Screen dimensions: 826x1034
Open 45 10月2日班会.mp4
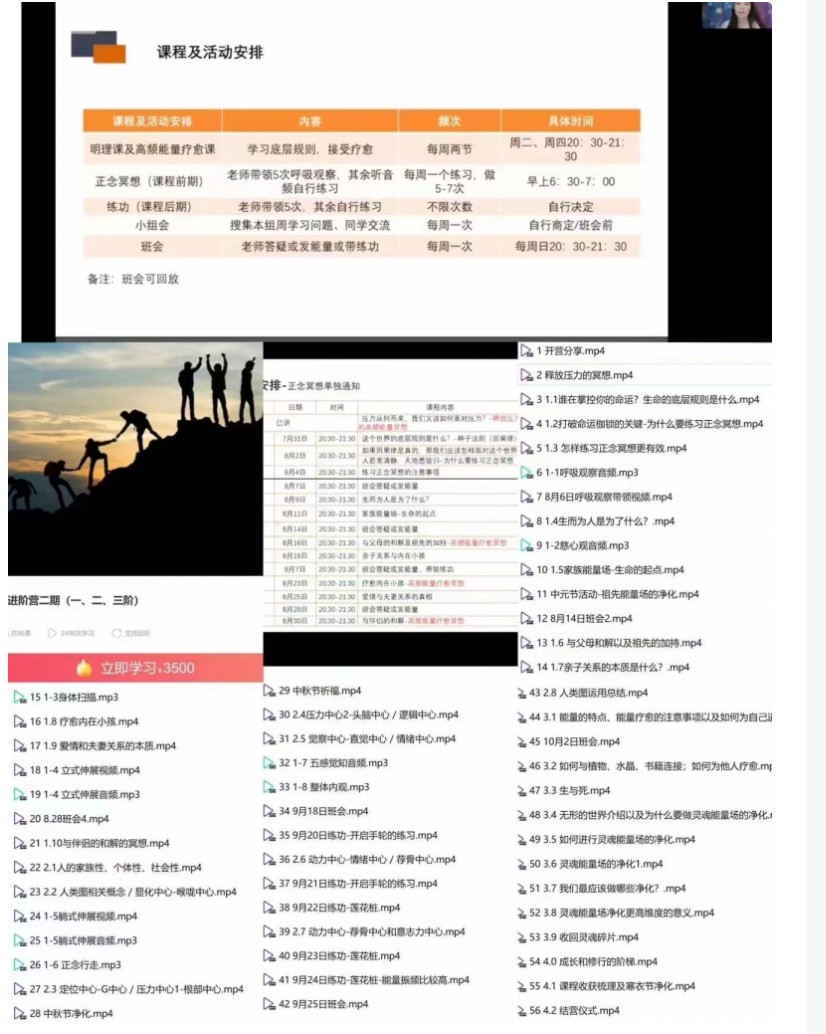point(574,742)
